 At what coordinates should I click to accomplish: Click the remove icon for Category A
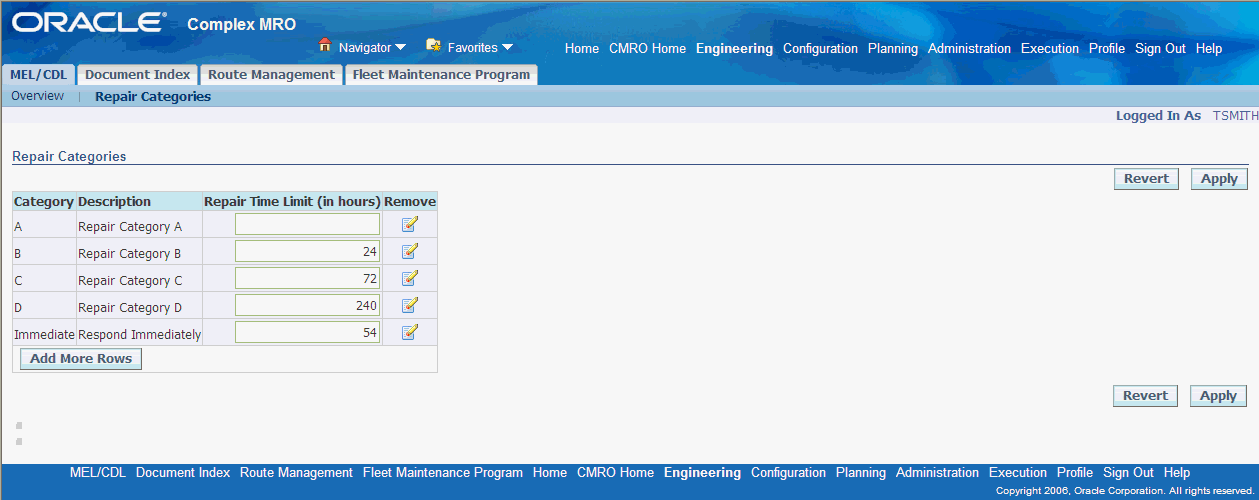[409, 224]
